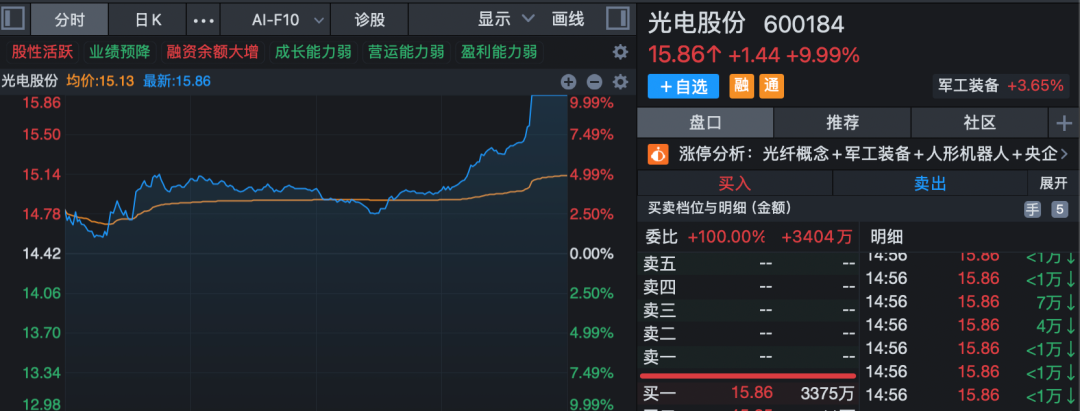Open the three-dots more periods menu
This screenshot has width=1080, height=411.
tap(203, 19)
